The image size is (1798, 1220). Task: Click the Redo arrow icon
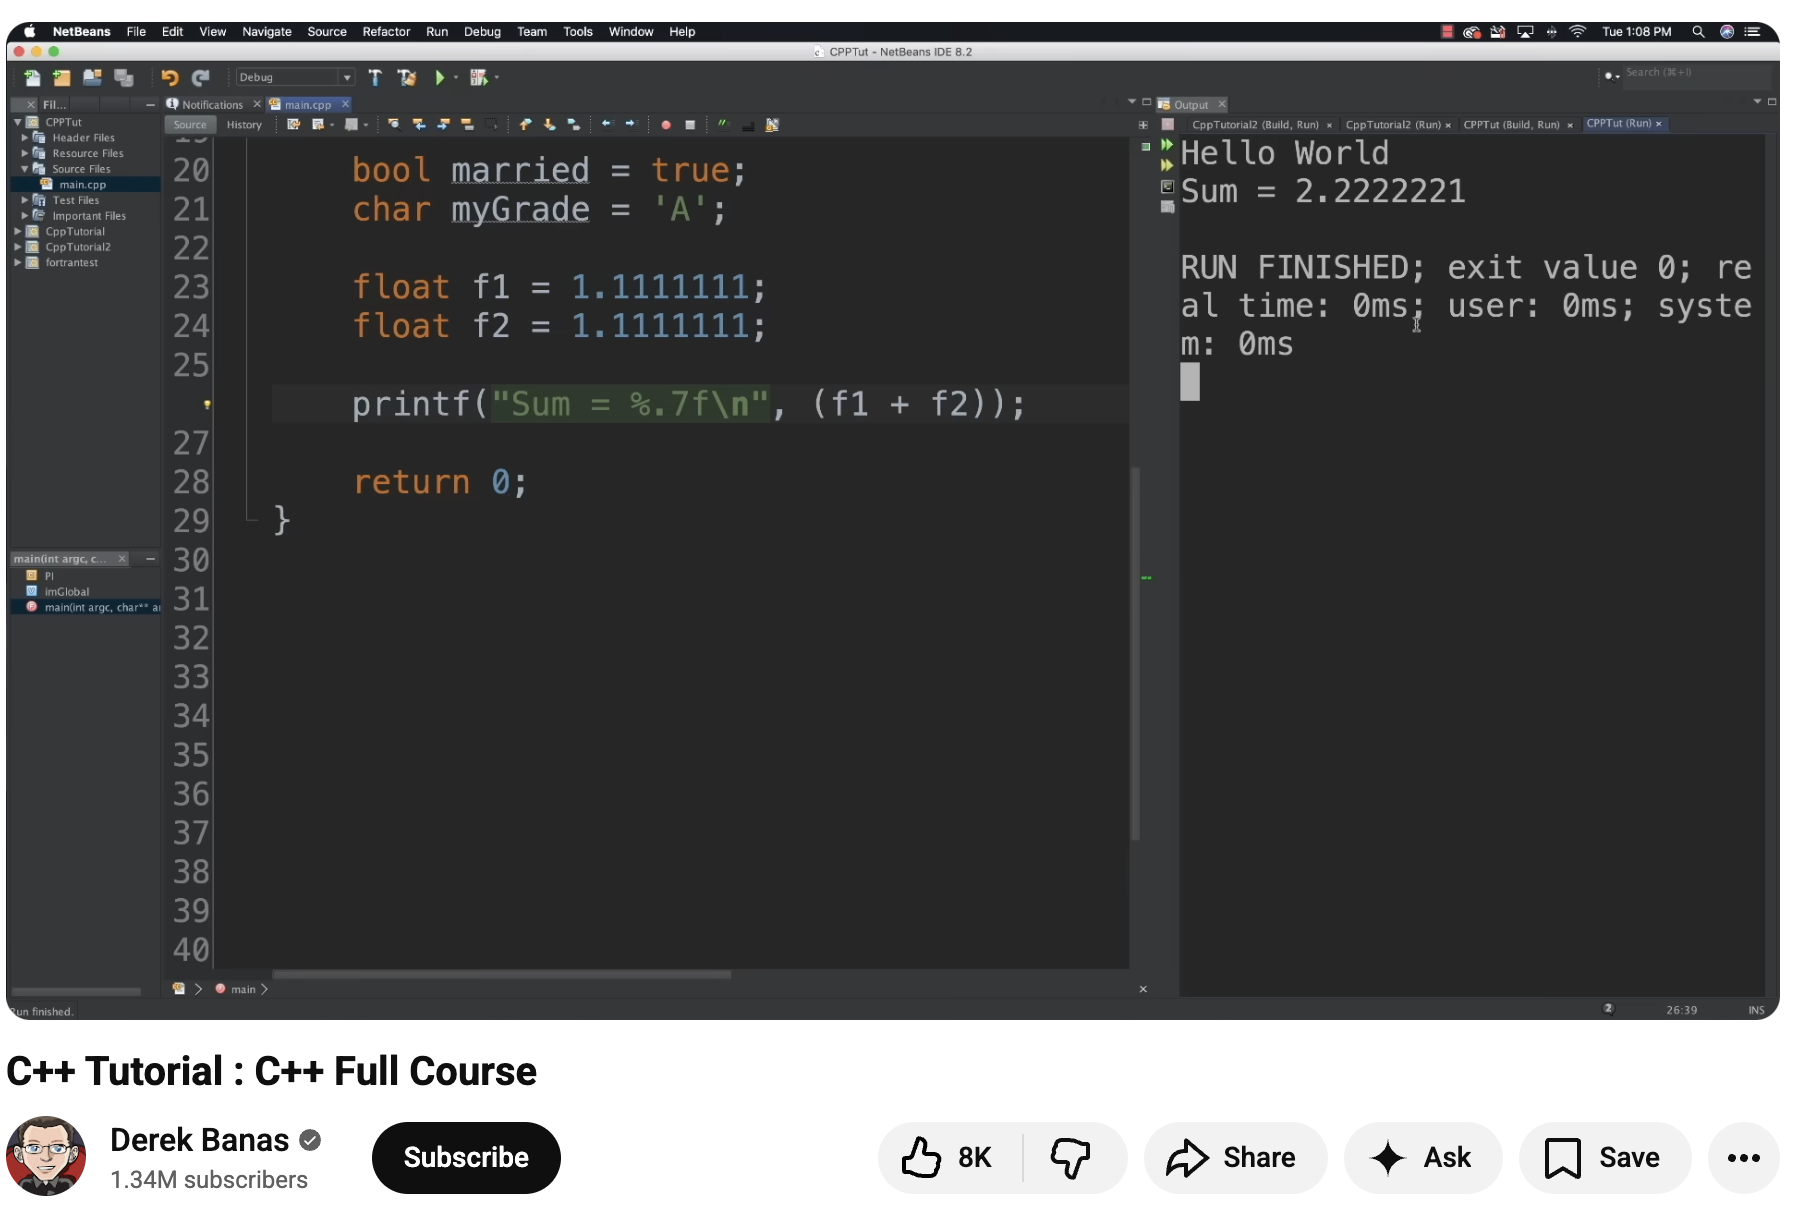point(201,77)
